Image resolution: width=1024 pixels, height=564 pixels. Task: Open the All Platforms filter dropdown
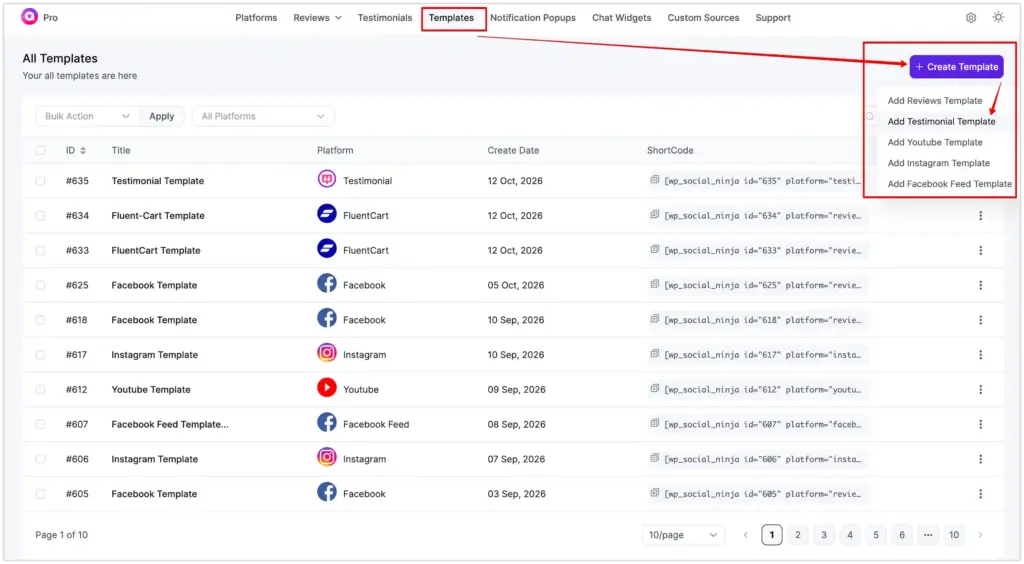click(x=263, y=116)
